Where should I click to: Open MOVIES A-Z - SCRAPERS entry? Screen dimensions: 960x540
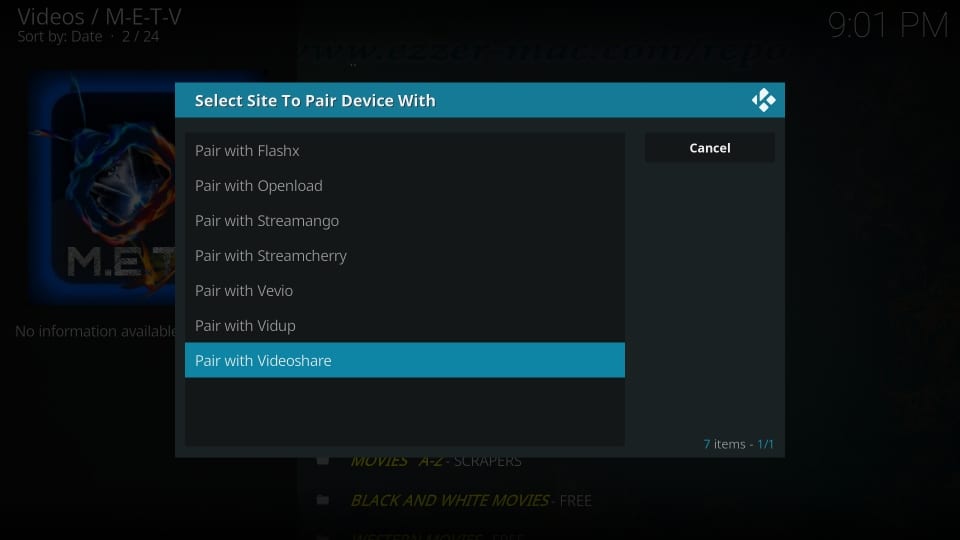[x=436, y=461]
